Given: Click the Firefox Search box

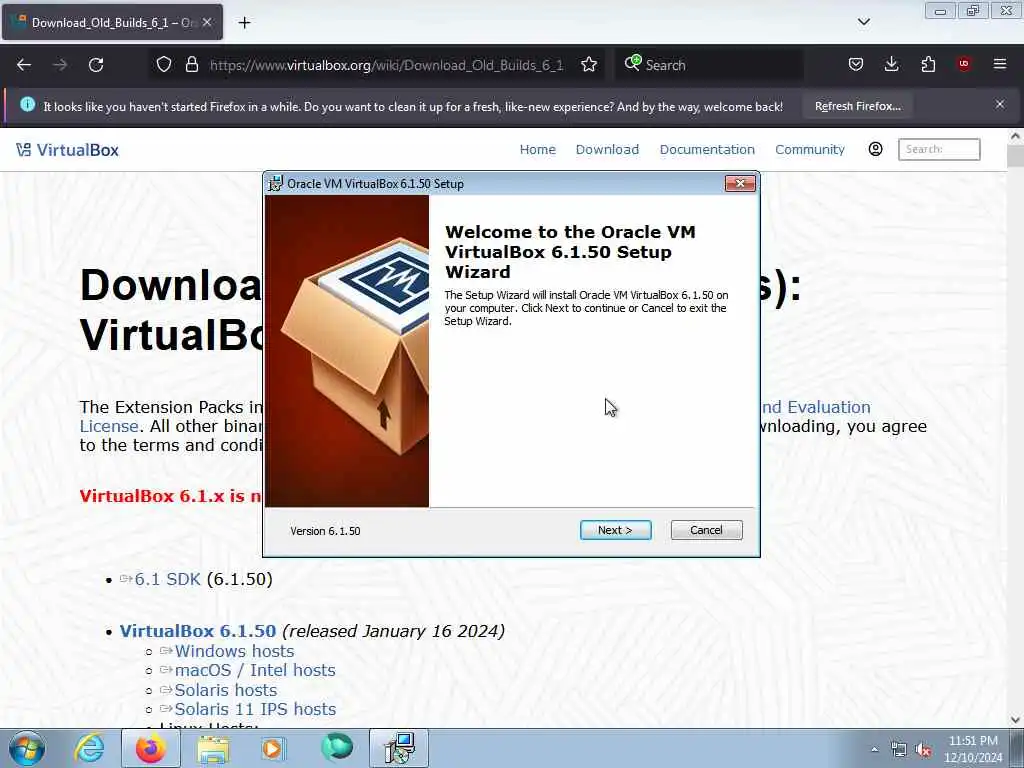Looking at the screenshot, I should pos(709,65).
